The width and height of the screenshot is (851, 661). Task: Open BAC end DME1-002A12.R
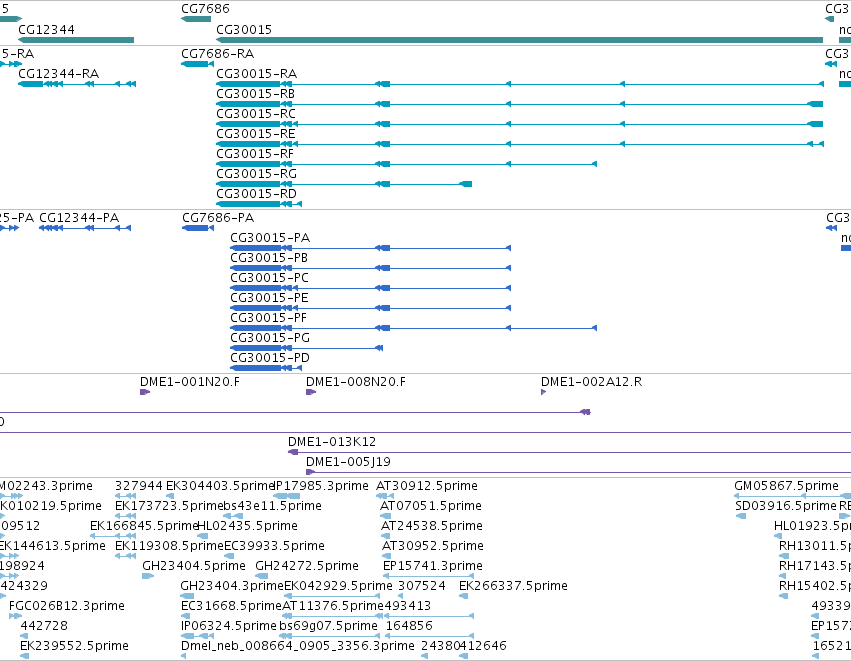(x=592, y=382)
